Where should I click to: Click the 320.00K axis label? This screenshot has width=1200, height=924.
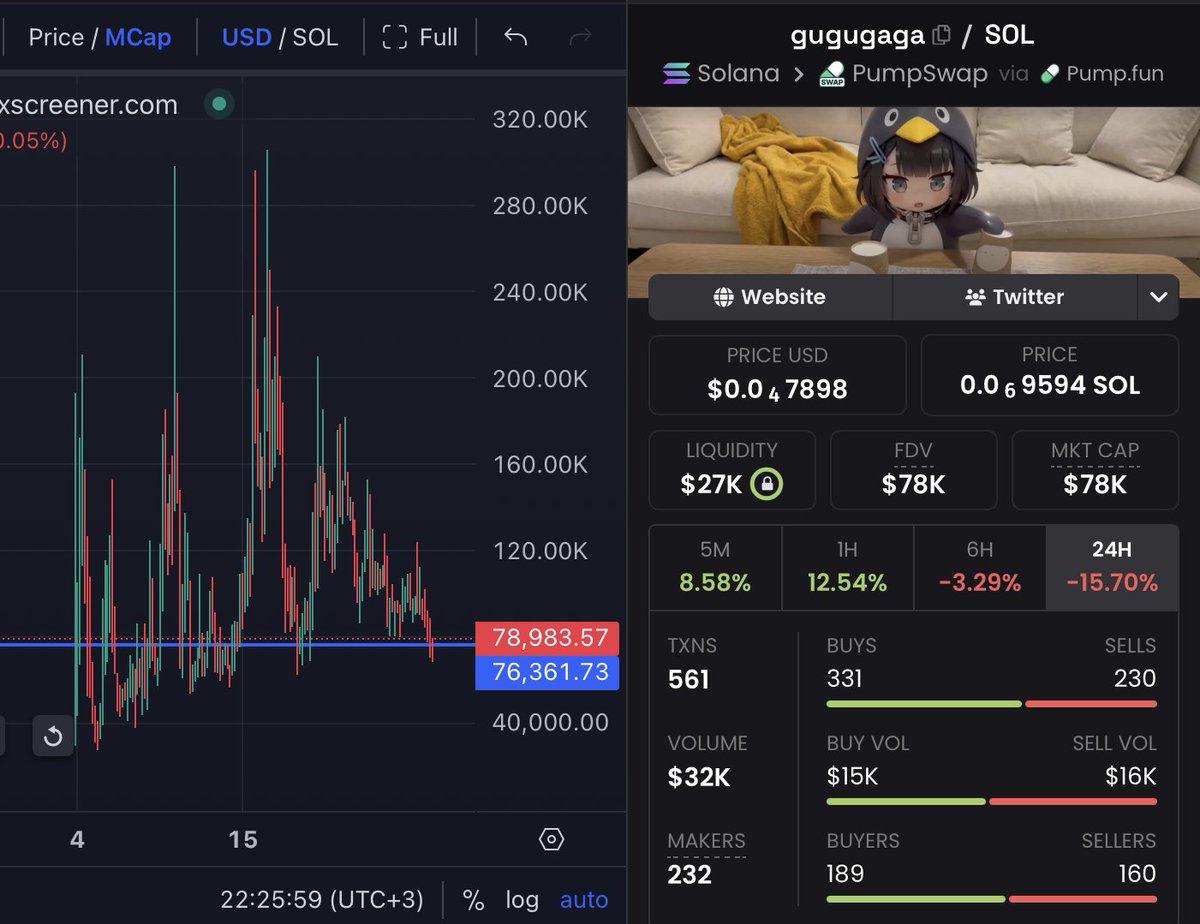pos(540,120)
